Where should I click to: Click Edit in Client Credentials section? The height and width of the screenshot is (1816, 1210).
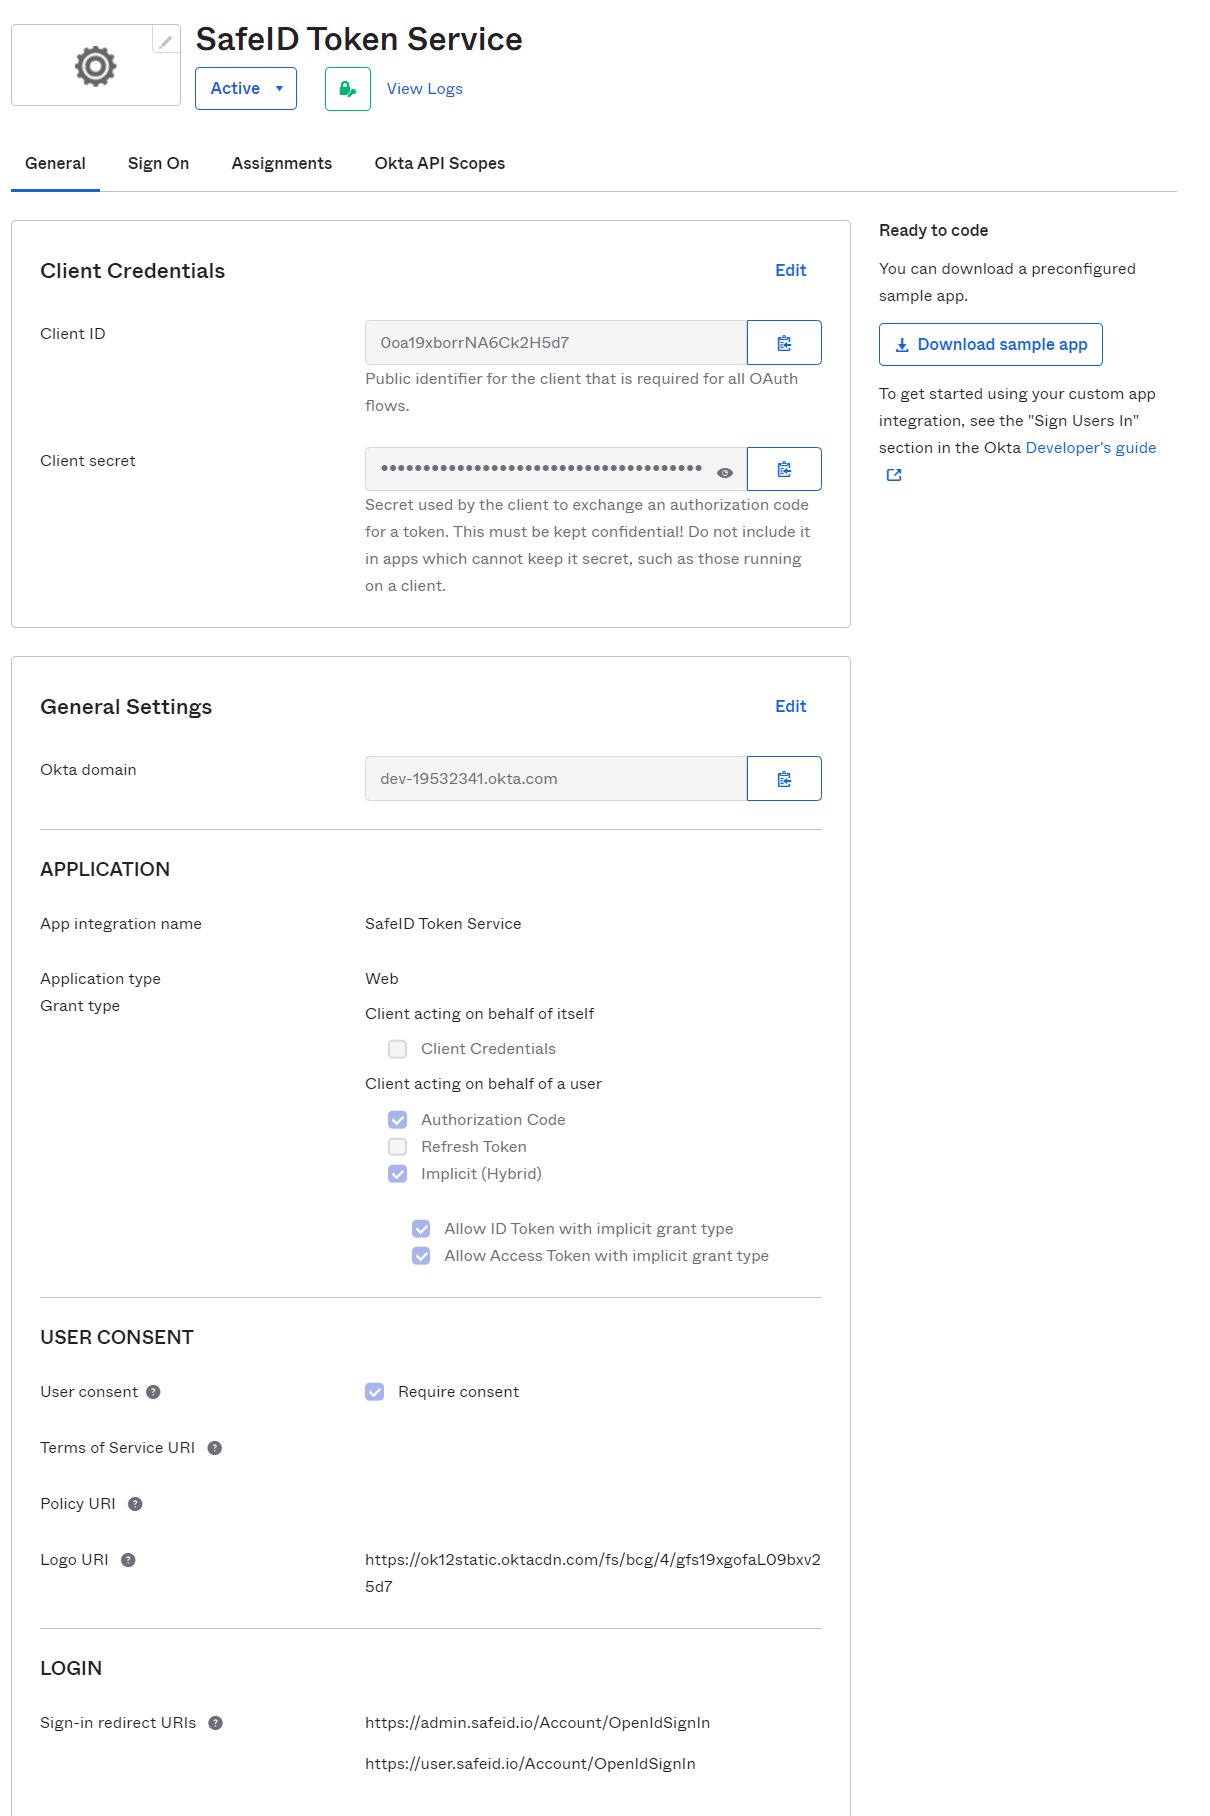(790, 270)
